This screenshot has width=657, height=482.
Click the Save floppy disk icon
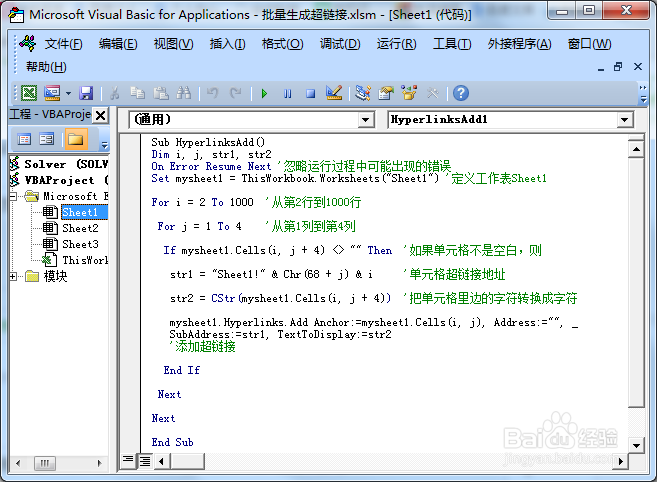click(x=86, y=93)
